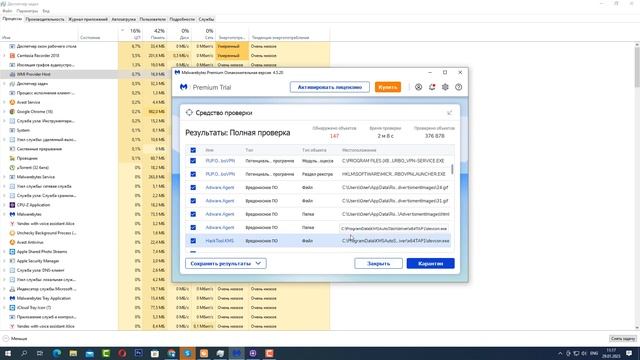Click Снять задачу button in Task Manager
This screenshot has width=640, height=360.
point(623,338)
